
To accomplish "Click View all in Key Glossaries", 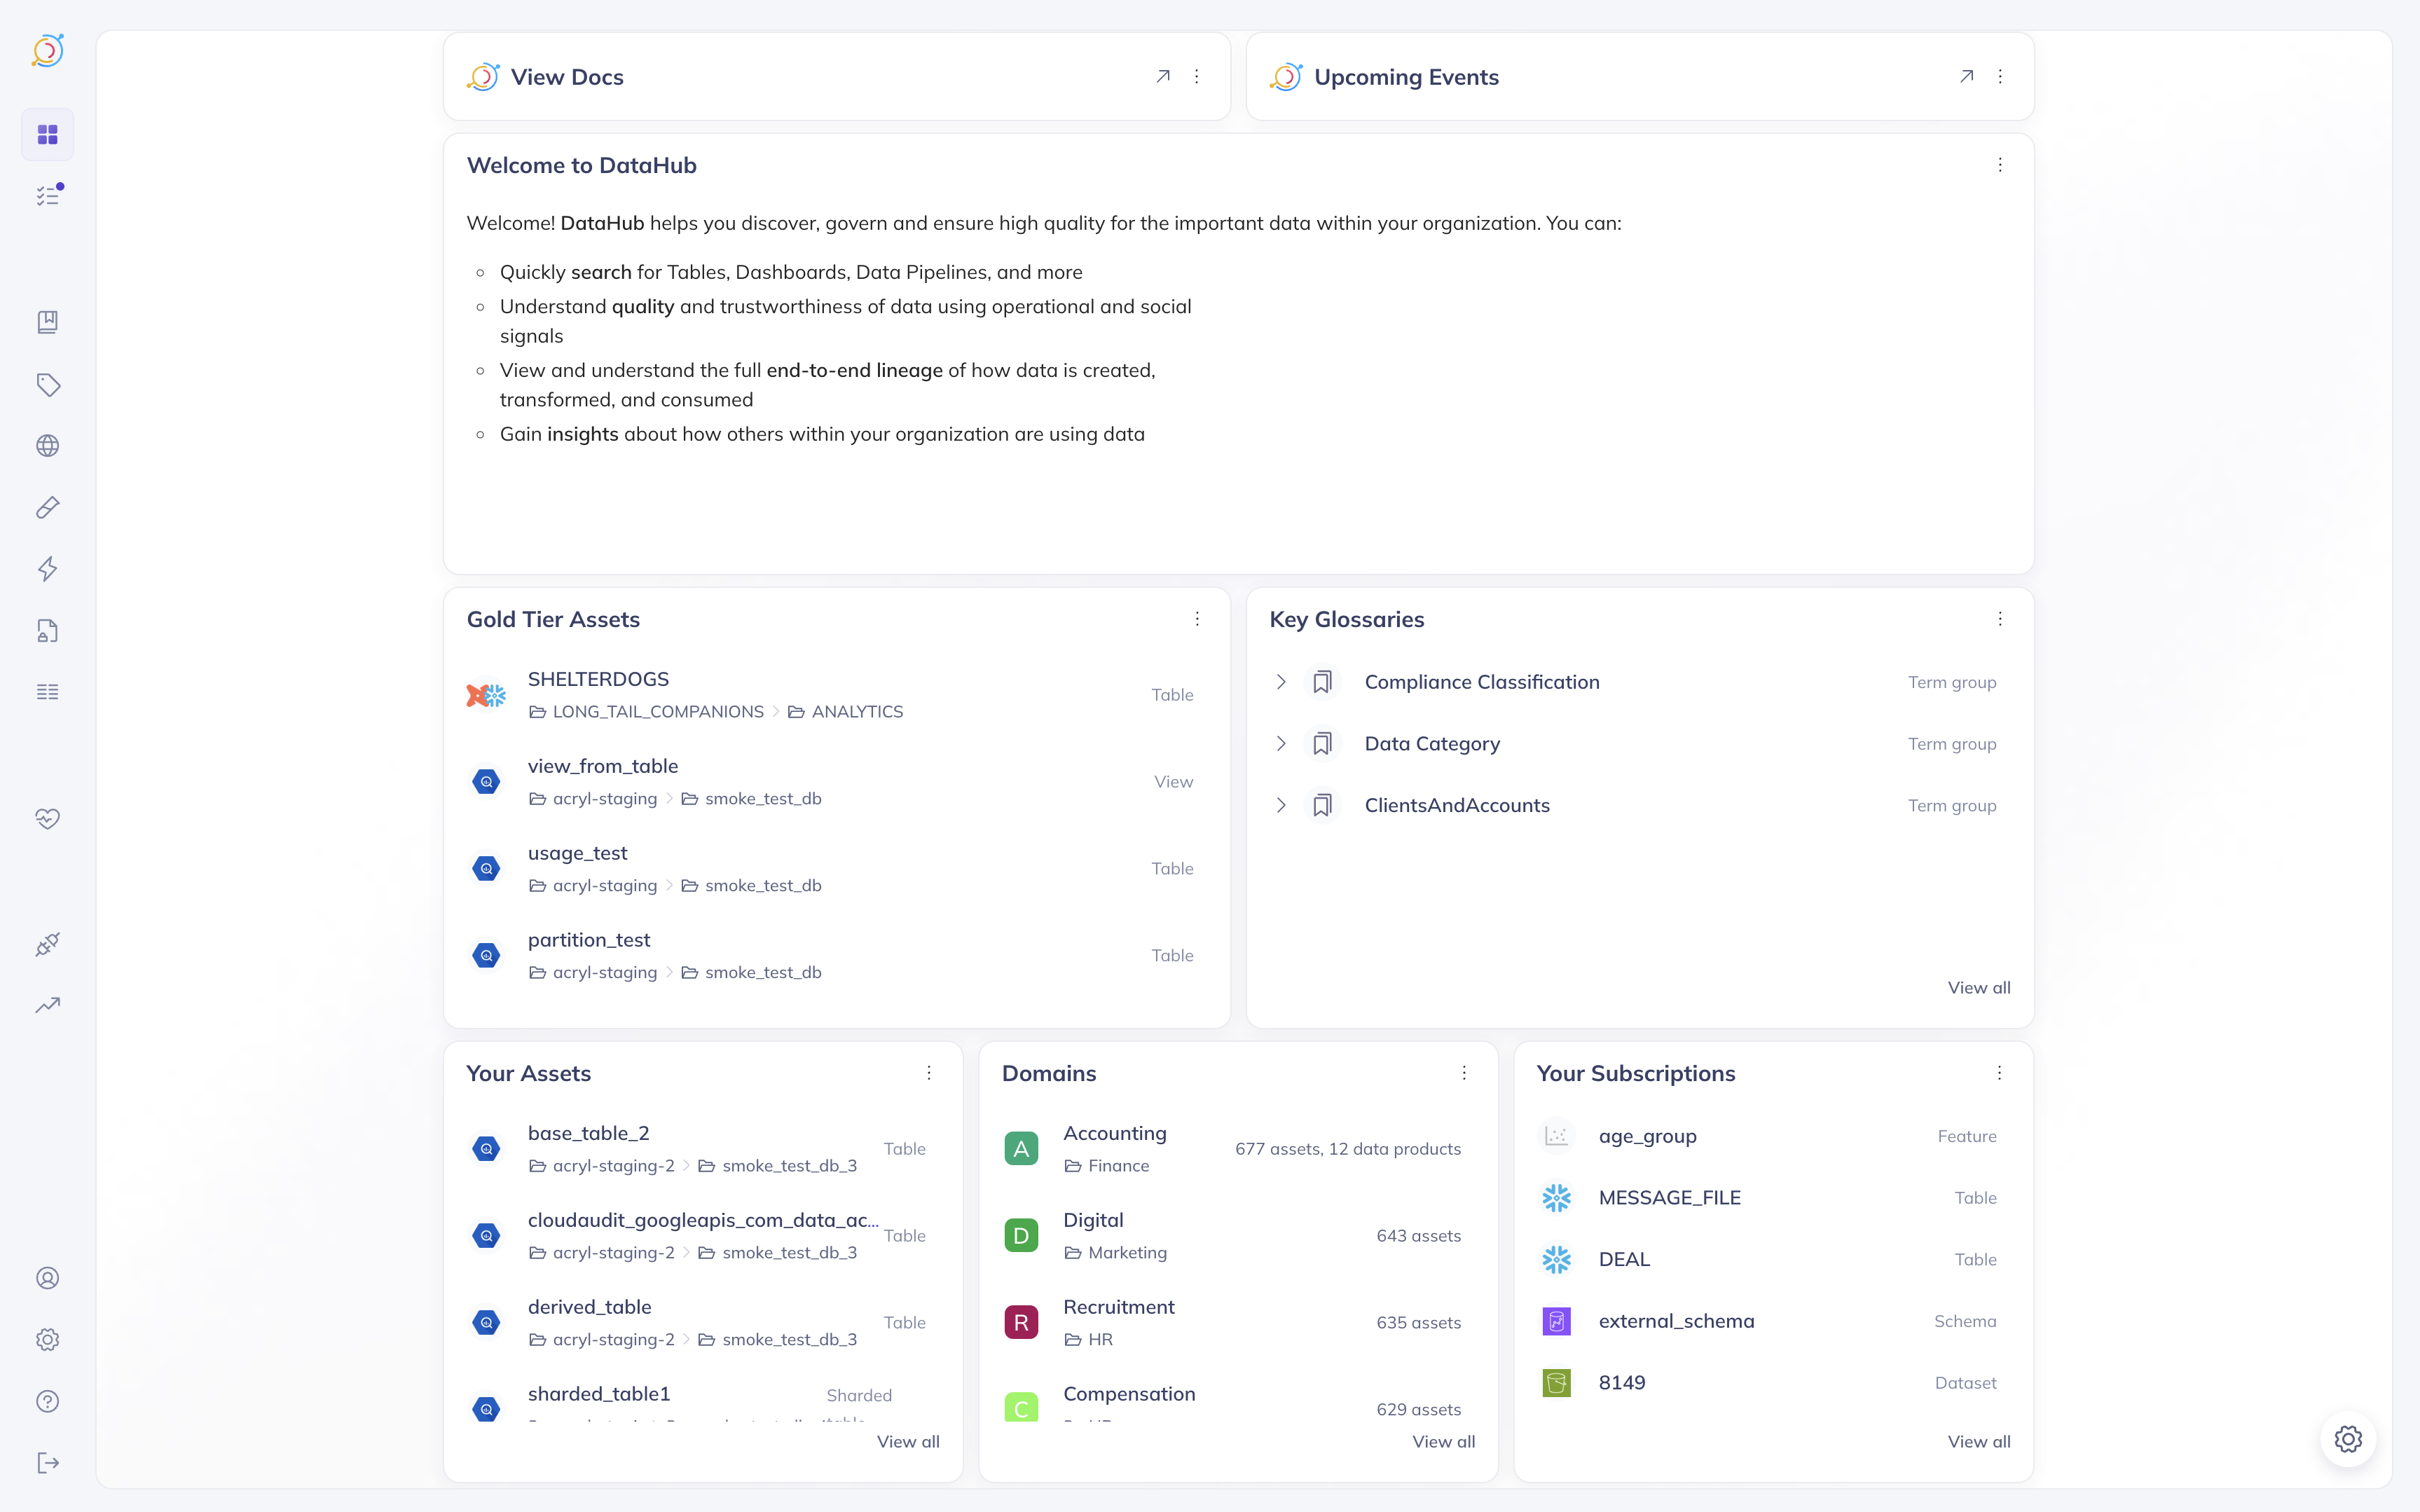I will coord(1978,988).
